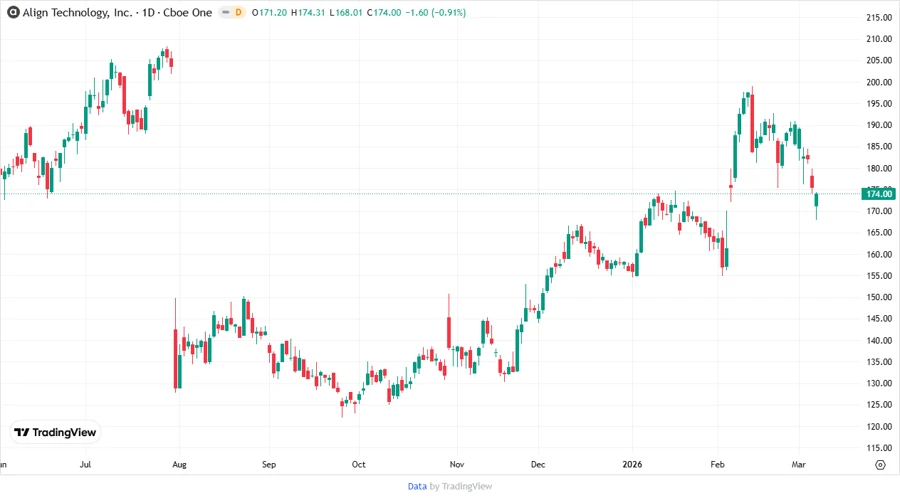Click the 1D interval text in title

click(148, 13)
